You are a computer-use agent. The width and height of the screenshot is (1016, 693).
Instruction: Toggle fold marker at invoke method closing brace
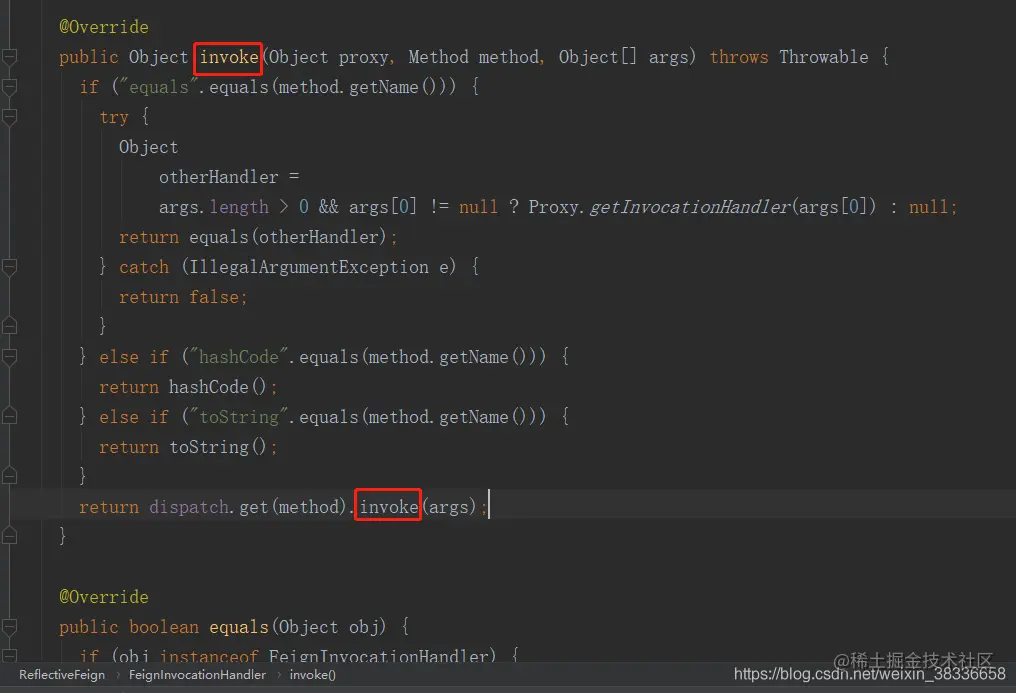tap(9, 536)
